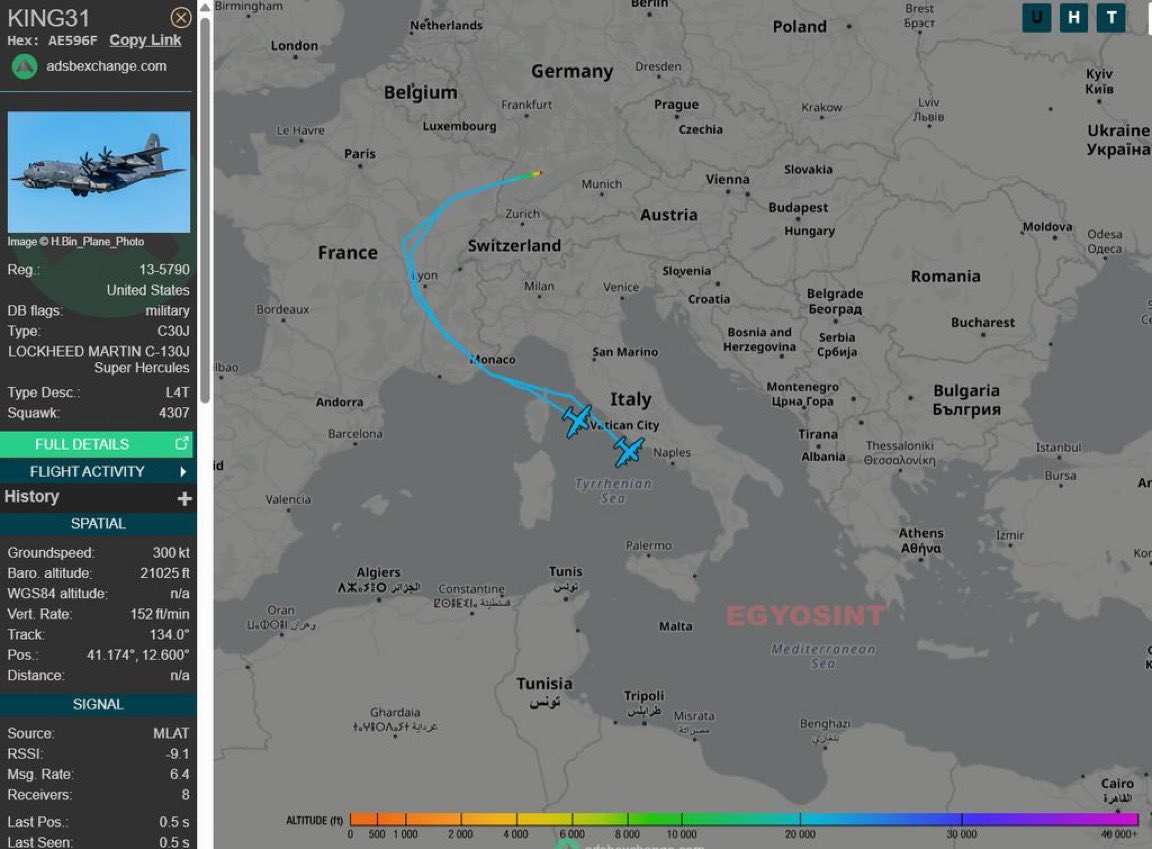Click Baro. altitude value 21025 ft
The height and width of the screenshot is (849, 1152).
[165, 573]
